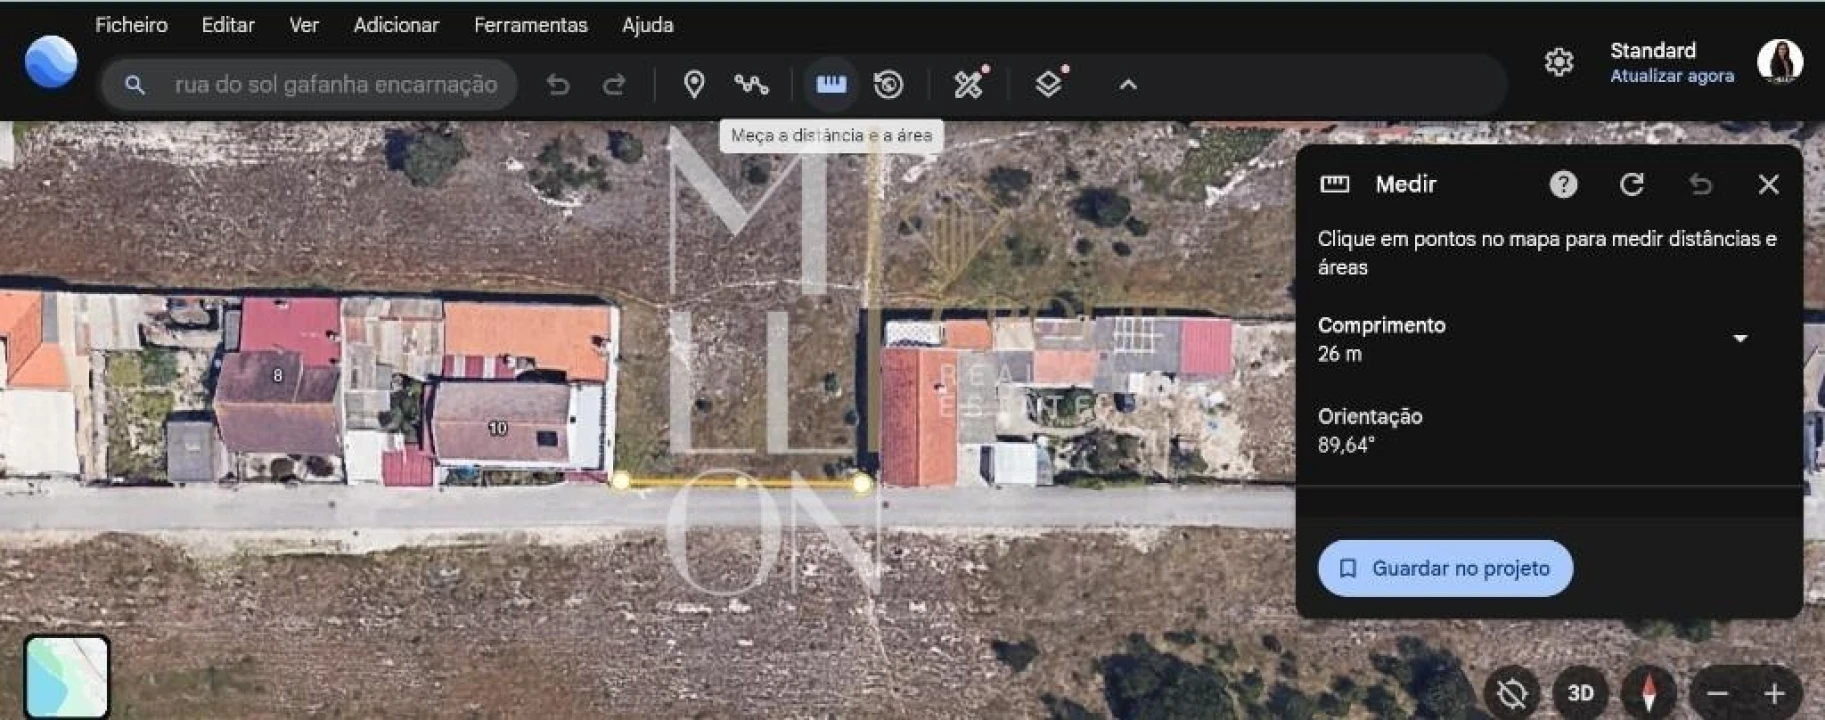Add a placemark with the pin tool
Screen dimensions: 1825x720
coord(694,85)
